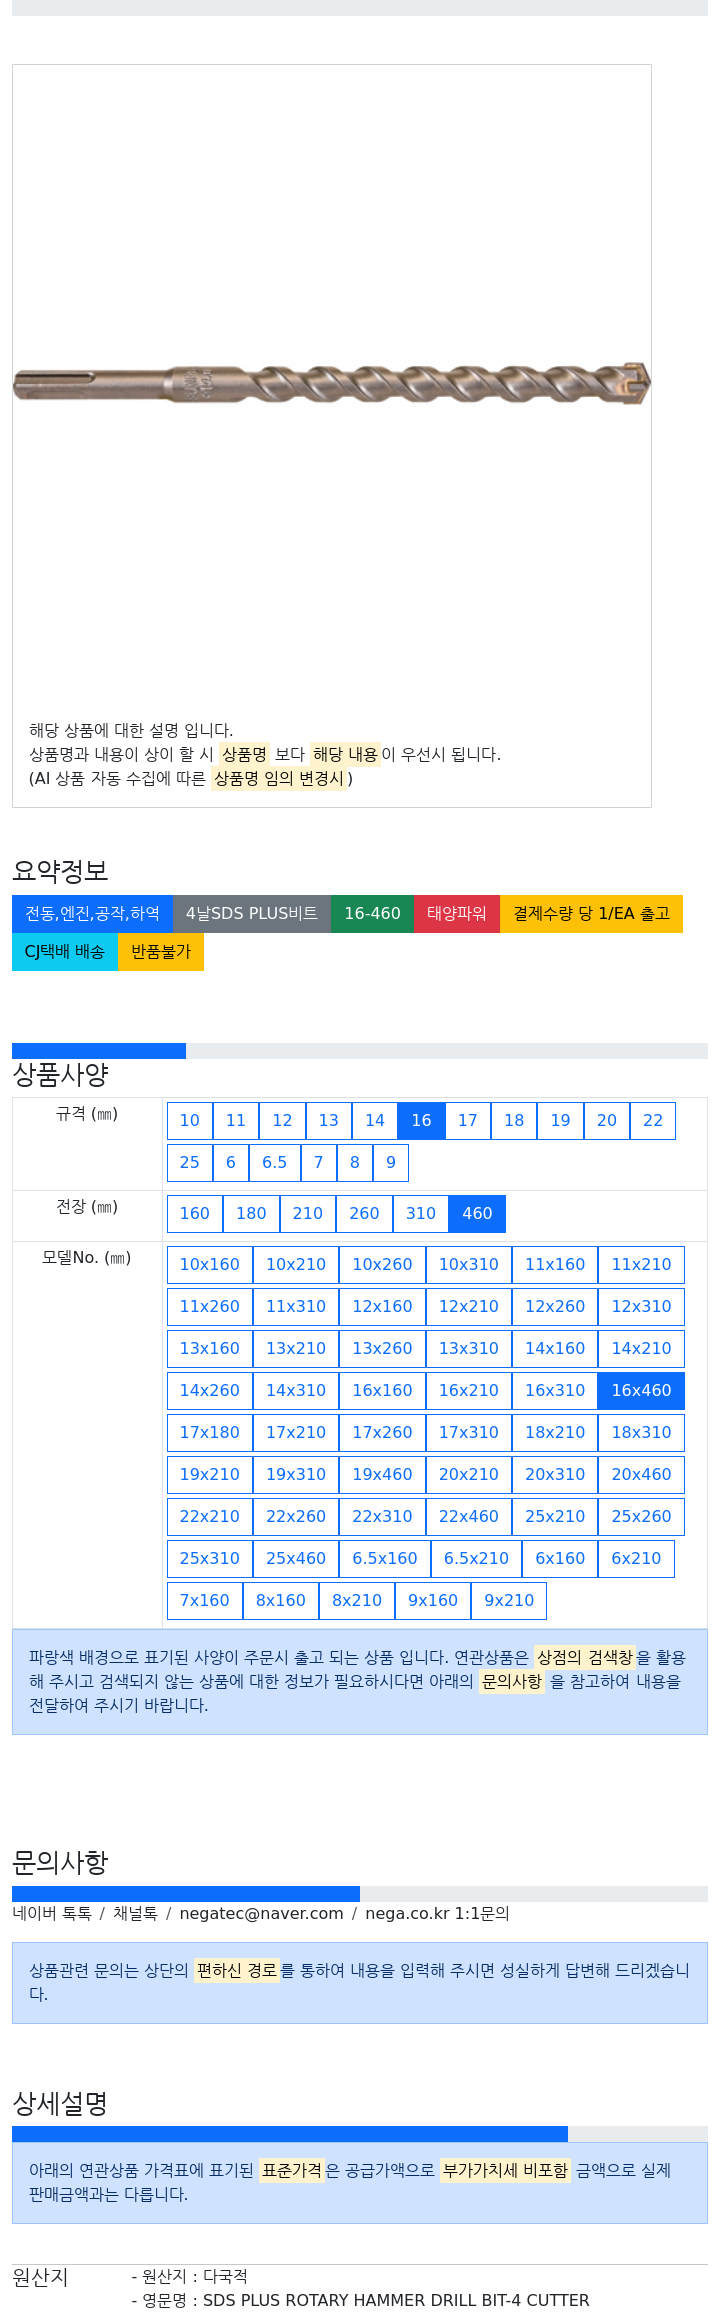Click the 반품불가 badge

(161, 952)
